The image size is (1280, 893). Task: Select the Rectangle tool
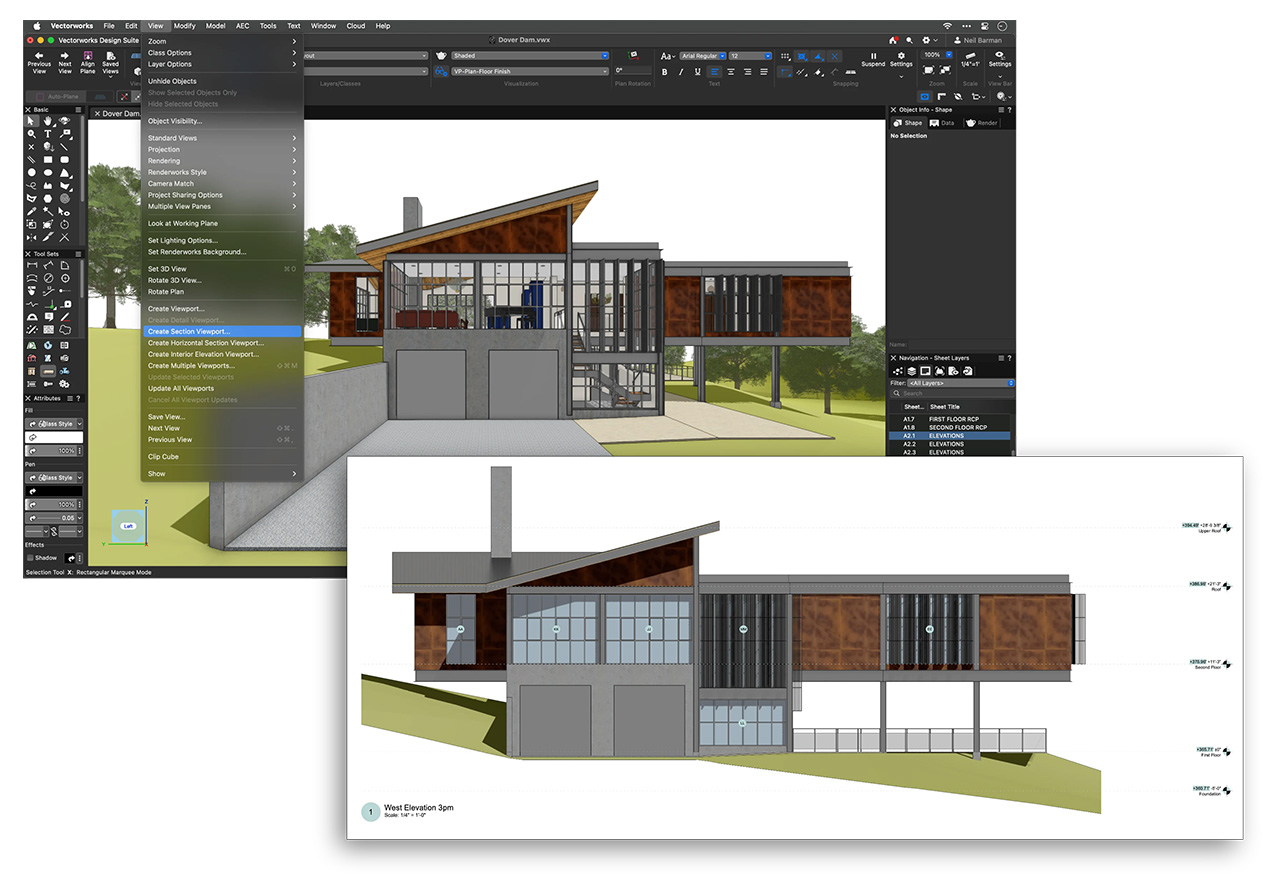(48, 160)
